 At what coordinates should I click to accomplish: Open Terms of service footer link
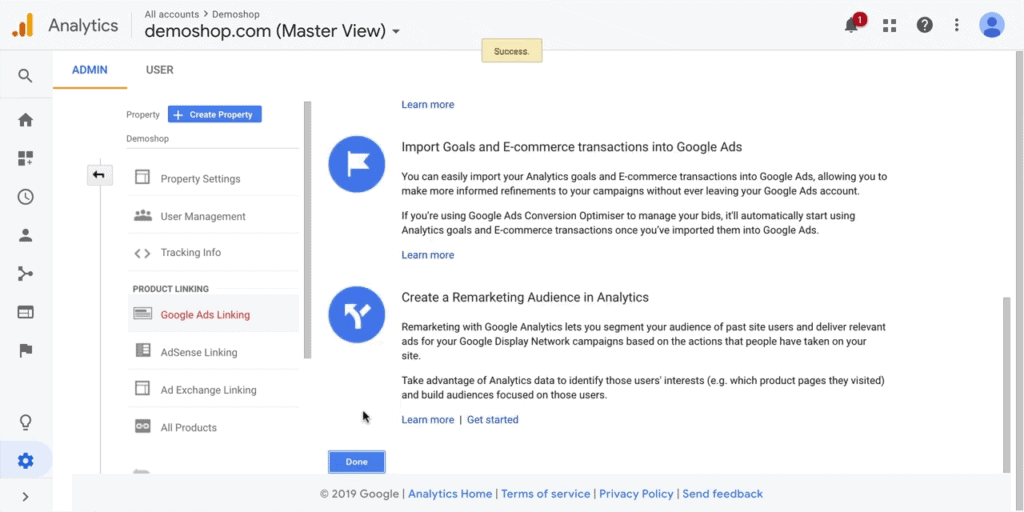(x=545, y=494)
